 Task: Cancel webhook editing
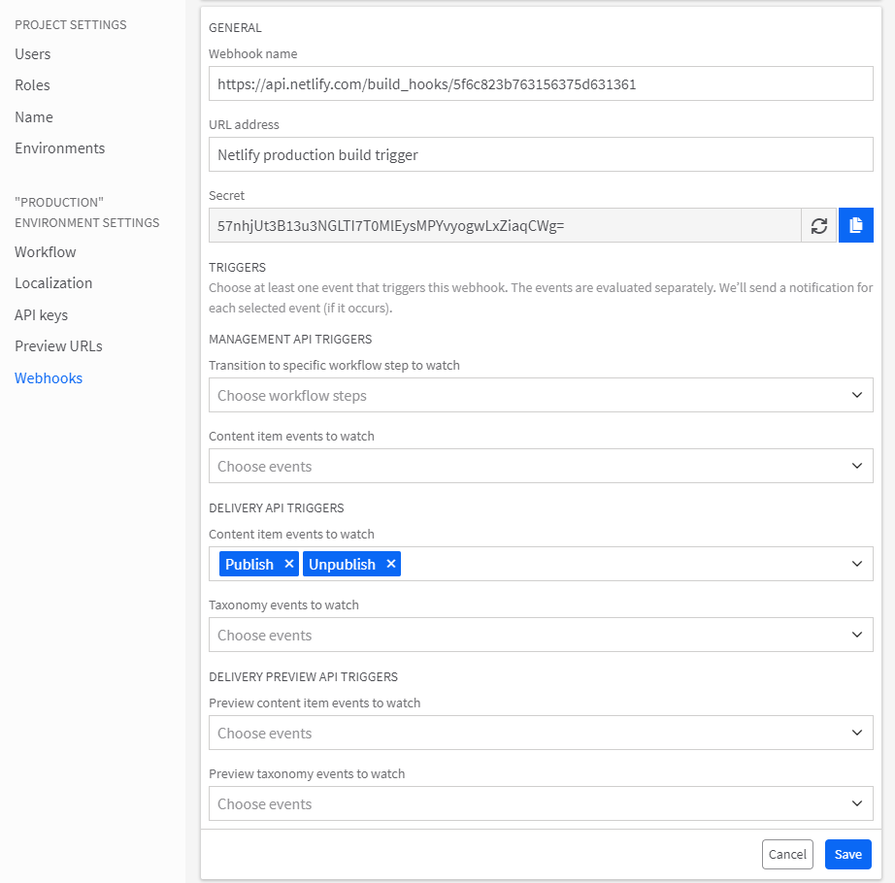click(x=787, y=854)
